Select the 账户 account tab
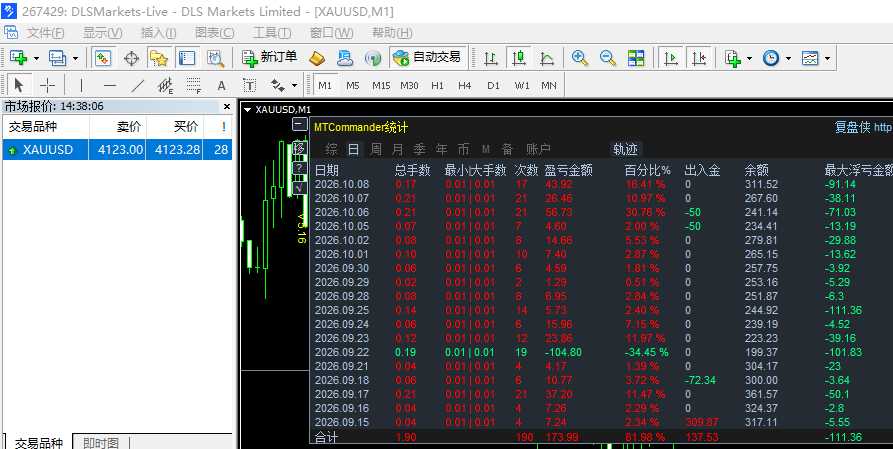The width and height of the screenshot is (893, 449). tap(538, 149)
